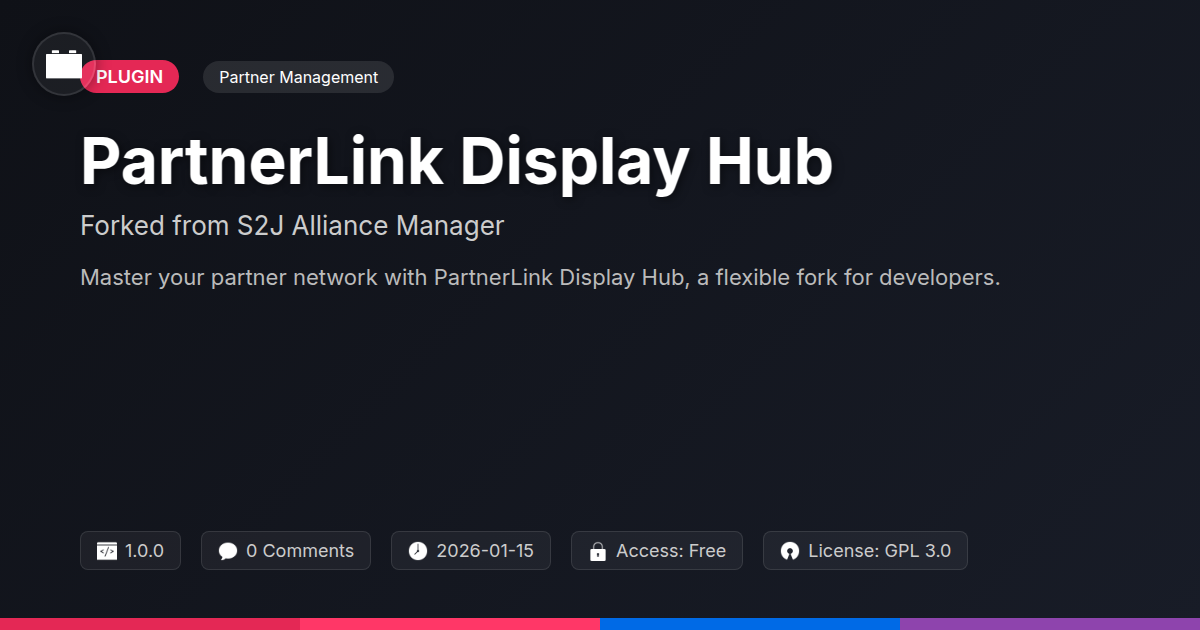Click the speech bubble comments icon

coord(228,551)
